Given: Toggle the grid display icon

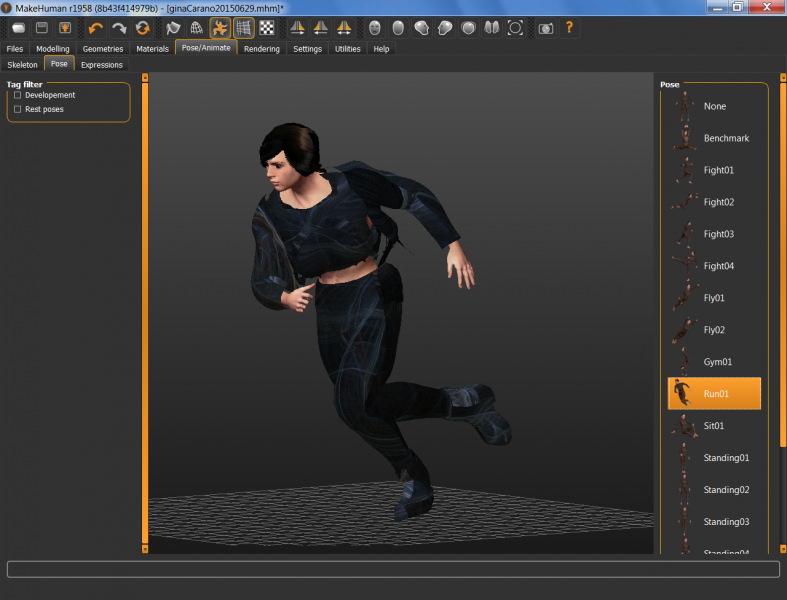Looking at the screenshot, I should (243, 28).
